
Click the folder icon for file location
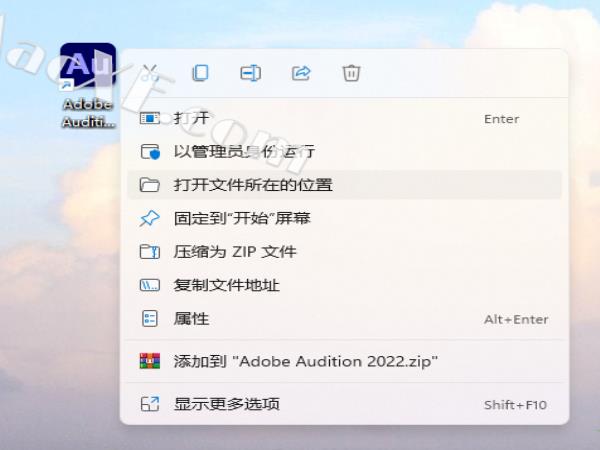[150, 185]
